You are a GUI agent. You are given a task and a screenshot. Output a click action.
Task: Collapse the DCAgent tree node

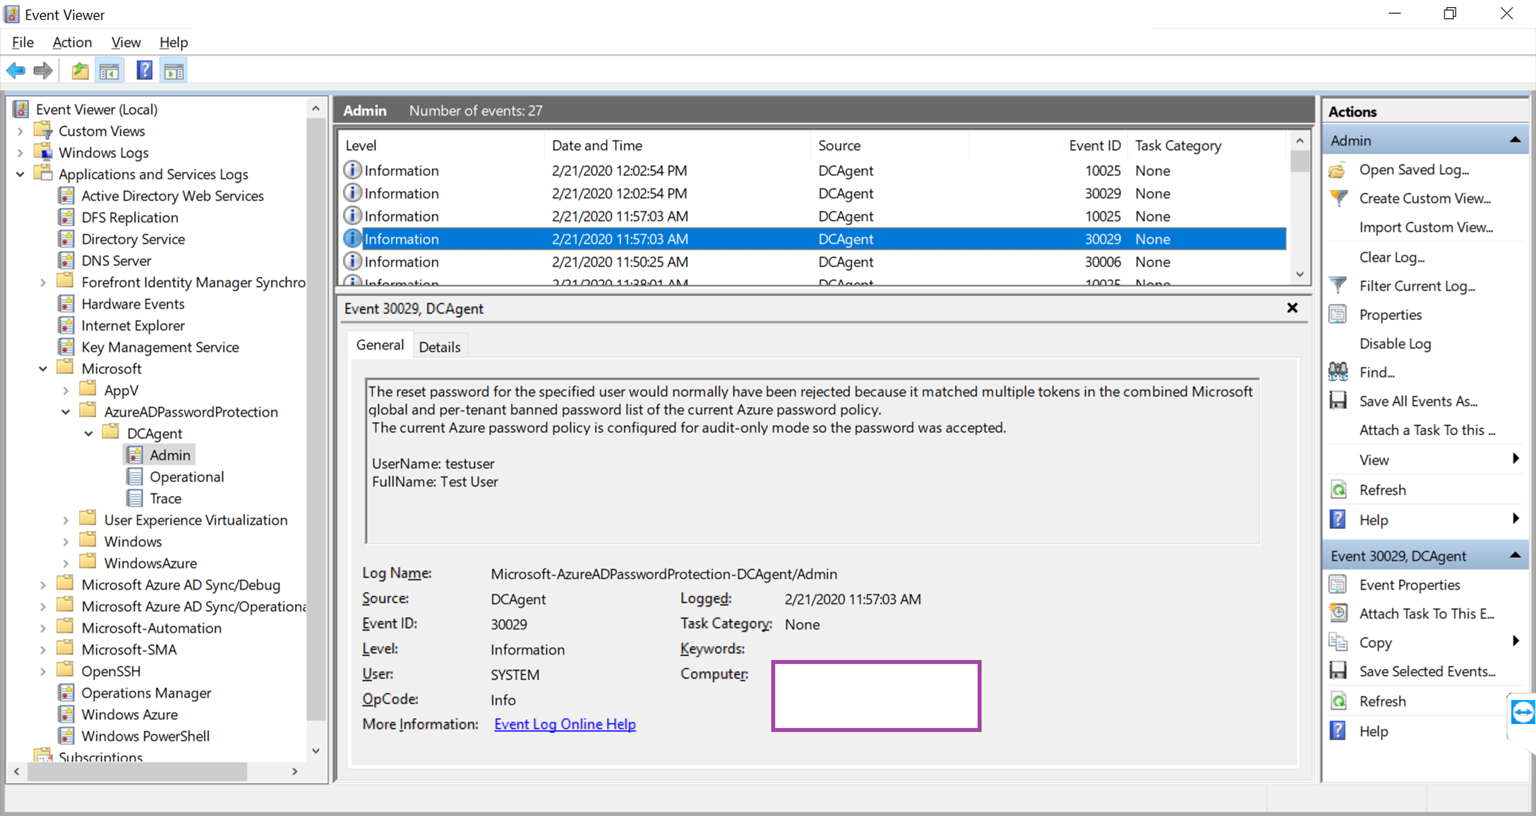click(89, 433)
